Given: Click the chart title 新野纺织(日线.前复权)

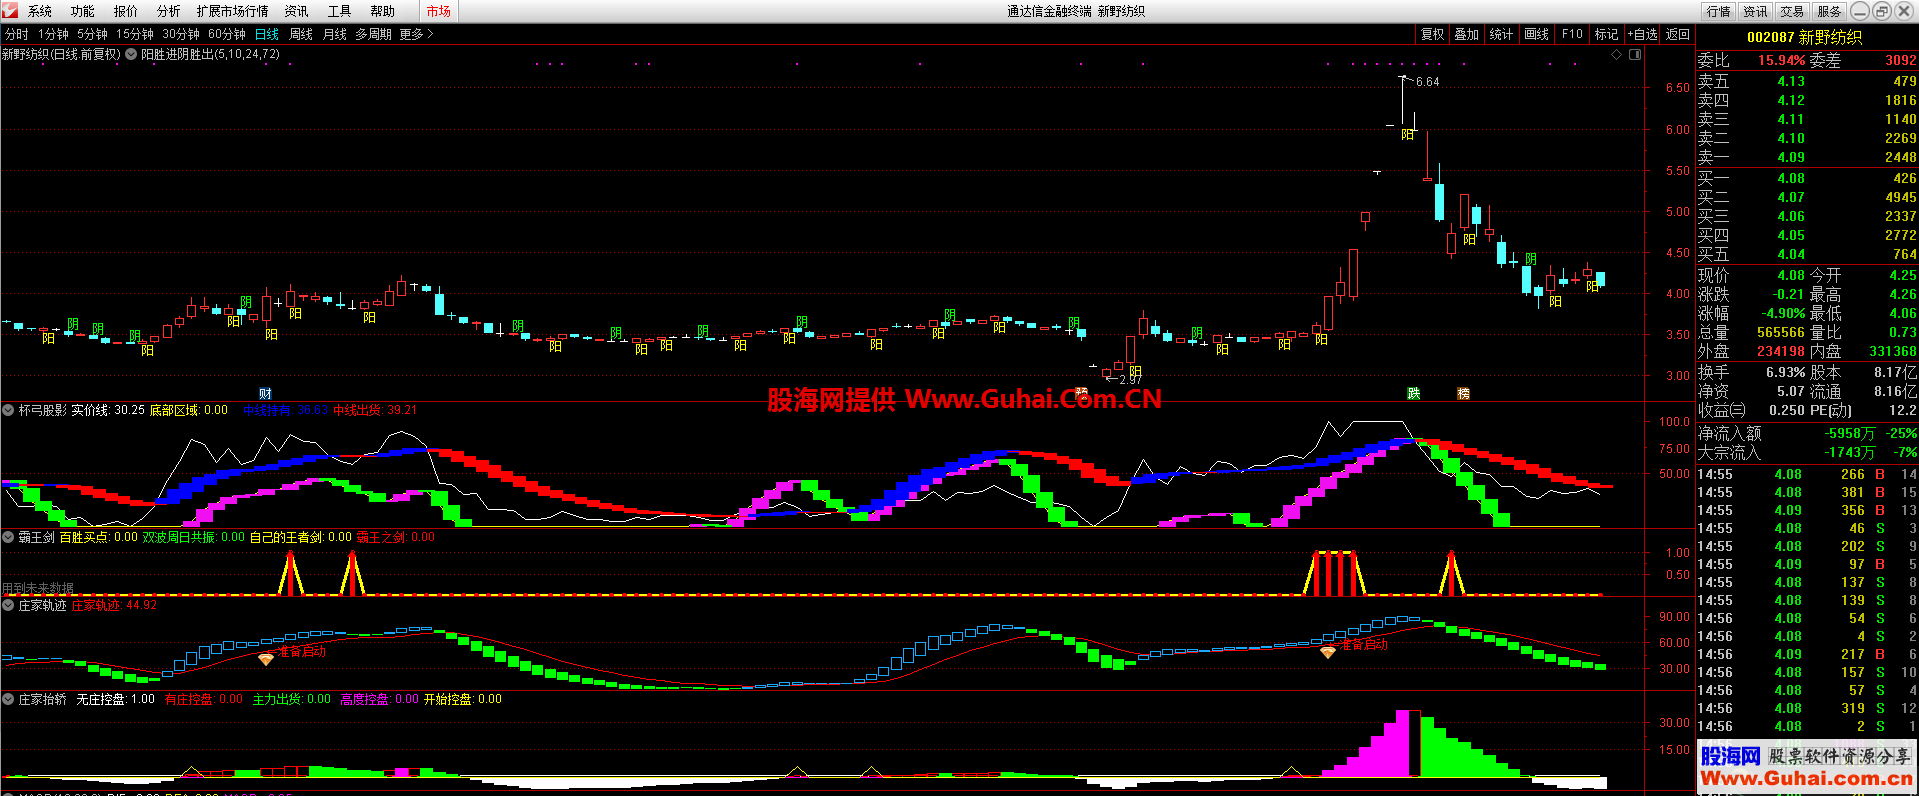Looking at the screenshot, I should (61, 54).
